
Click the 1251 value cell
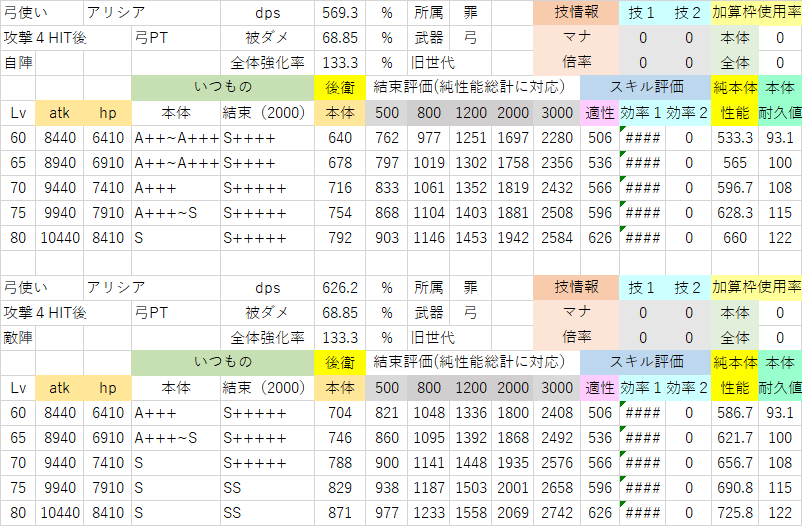coord(471,138)
